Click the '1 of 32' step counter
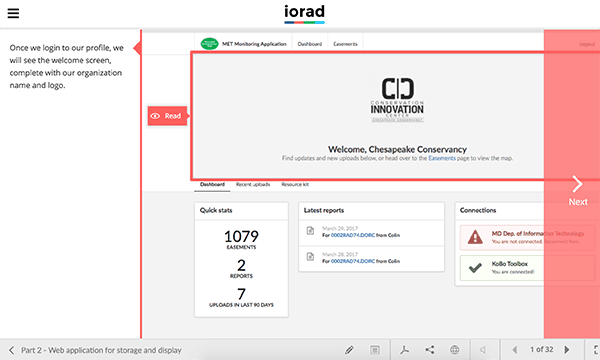 pos(541,349)
